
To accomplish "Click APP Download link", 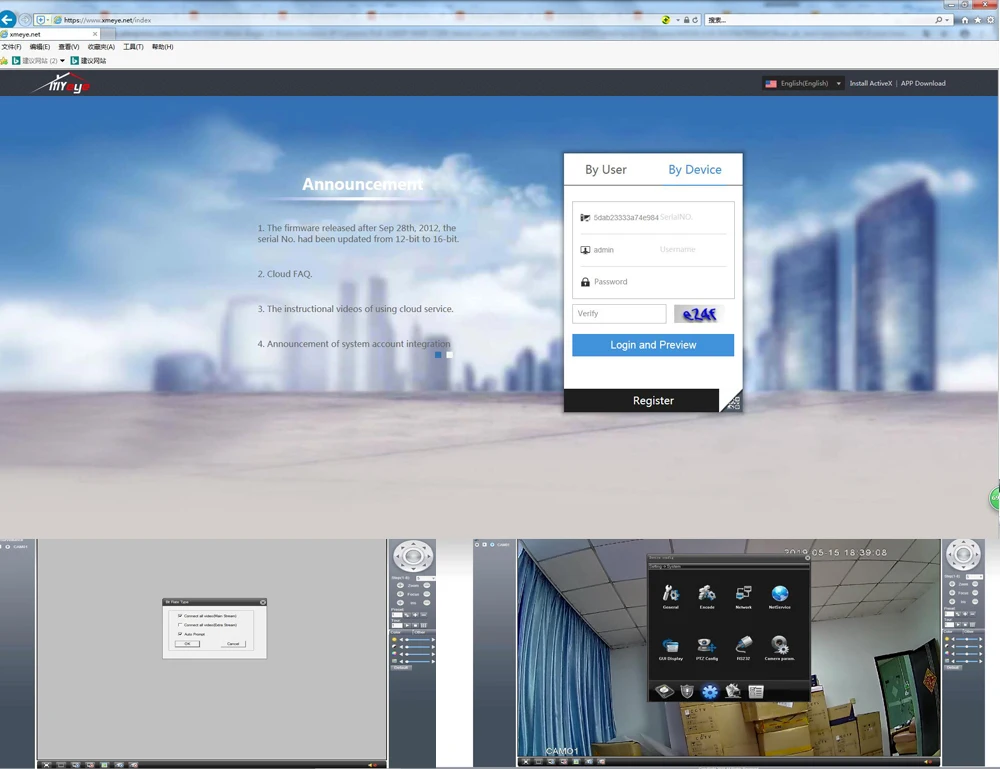I will (x=923, y=84).
